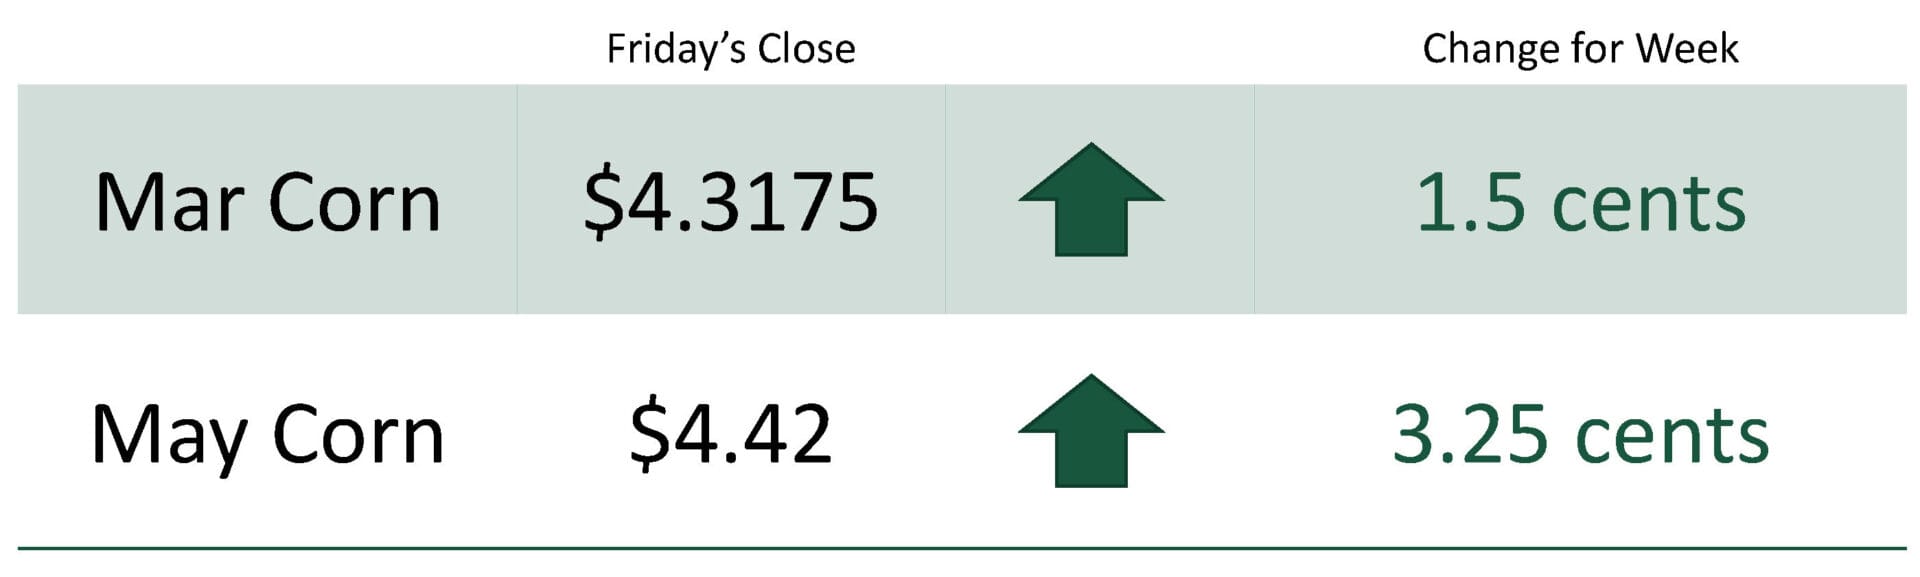The height and width of the screenshot is (577, 1920).
Task: Click the green horizontal line under the table
Action: (960, 548)
